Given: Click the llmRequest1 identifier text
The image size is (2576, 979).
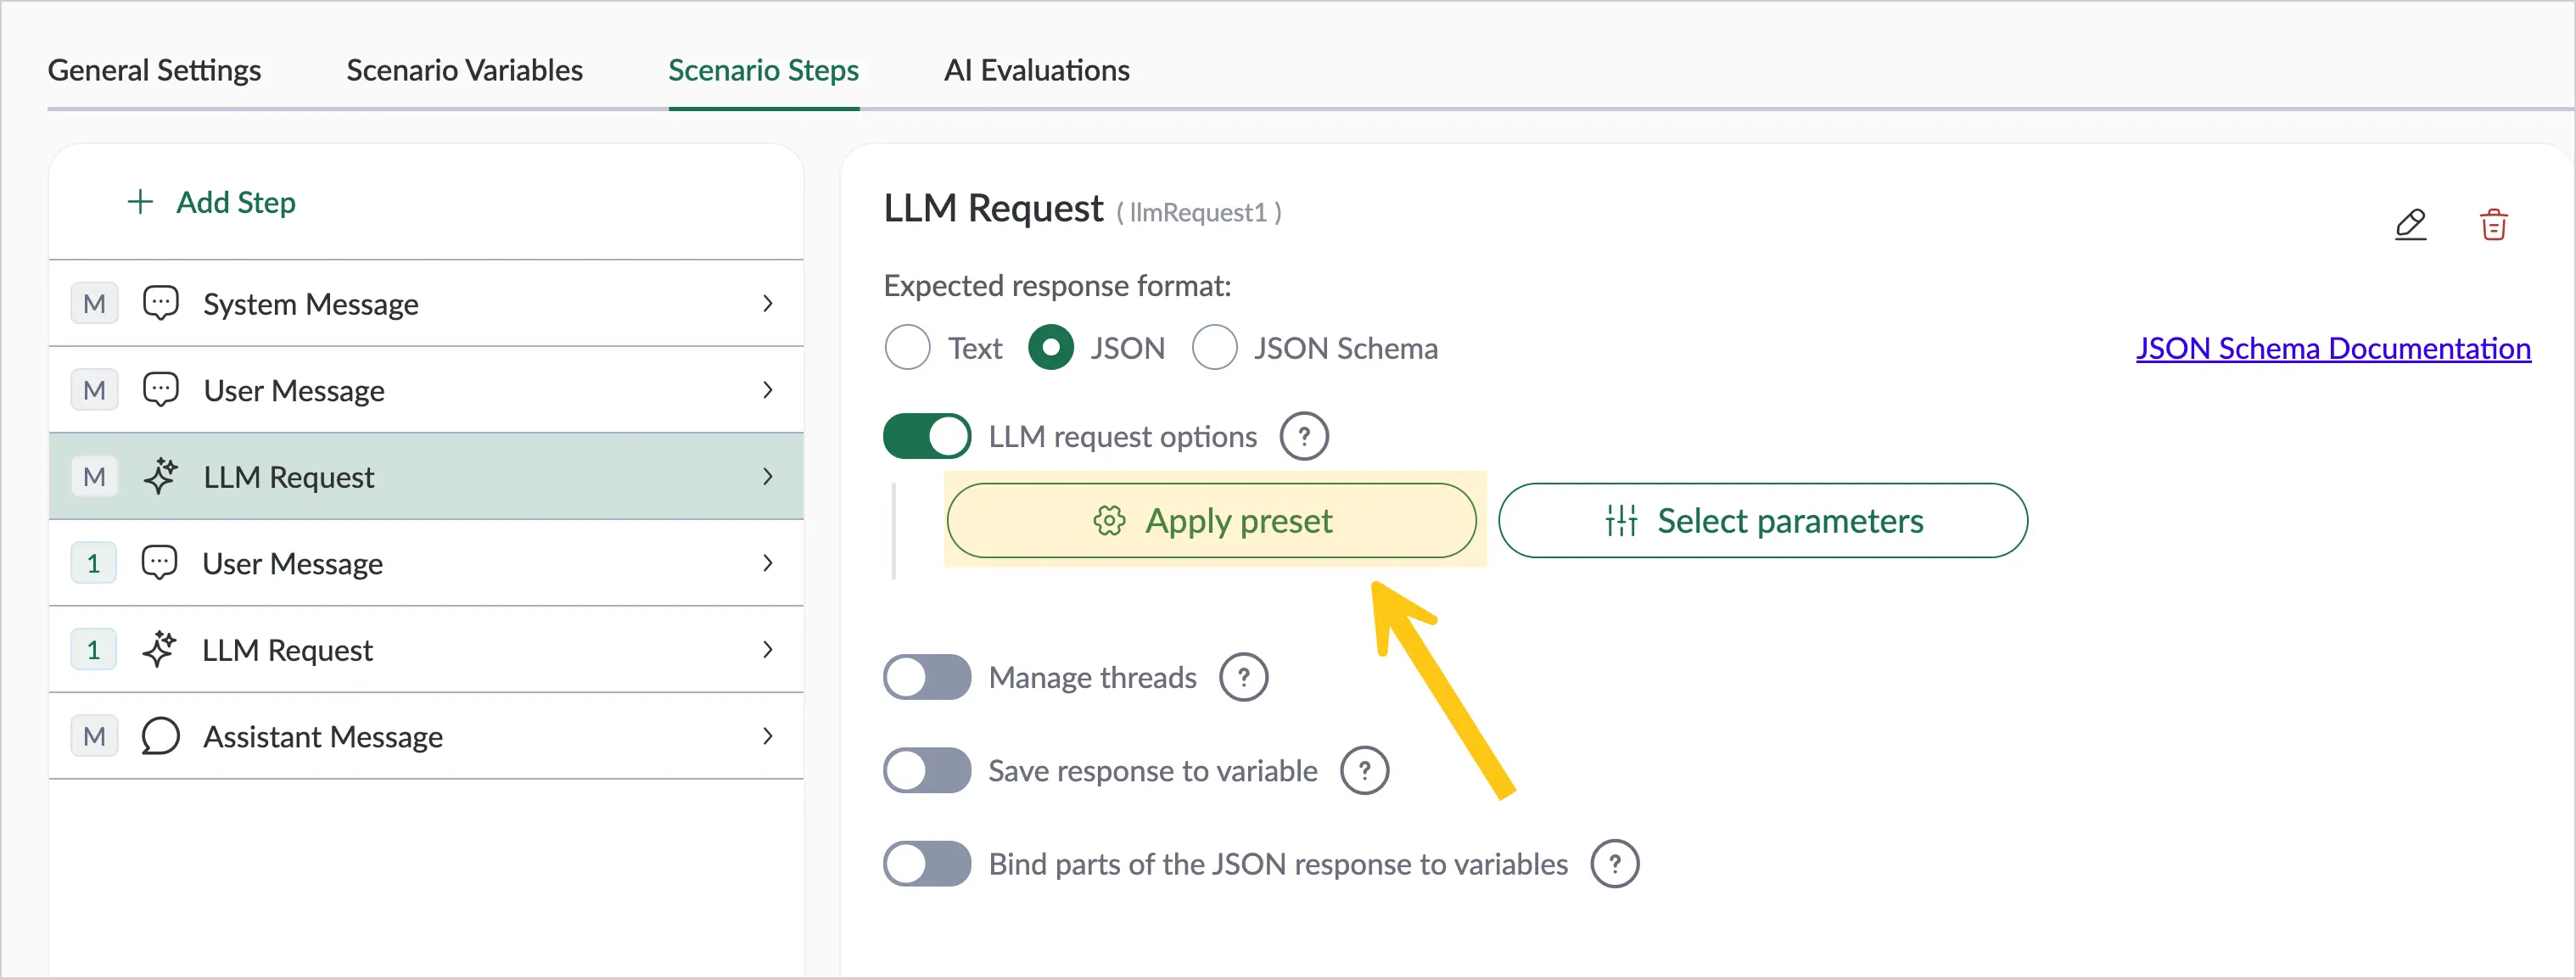Looking at the screenshot, I should (1198, 212).
